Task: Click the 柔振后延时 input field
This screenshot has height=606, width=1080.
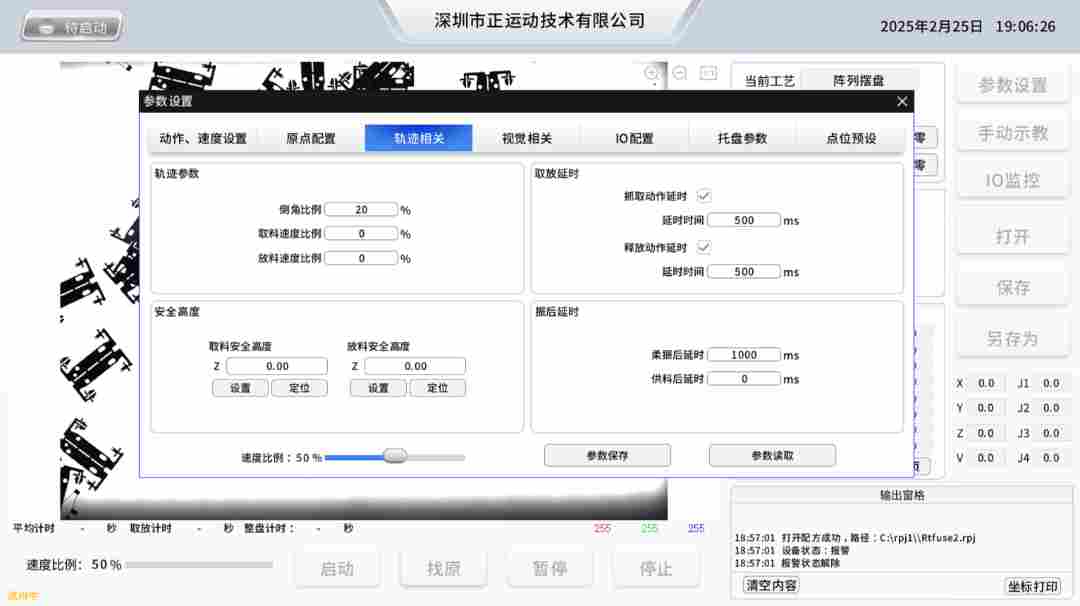Action: 744,355
